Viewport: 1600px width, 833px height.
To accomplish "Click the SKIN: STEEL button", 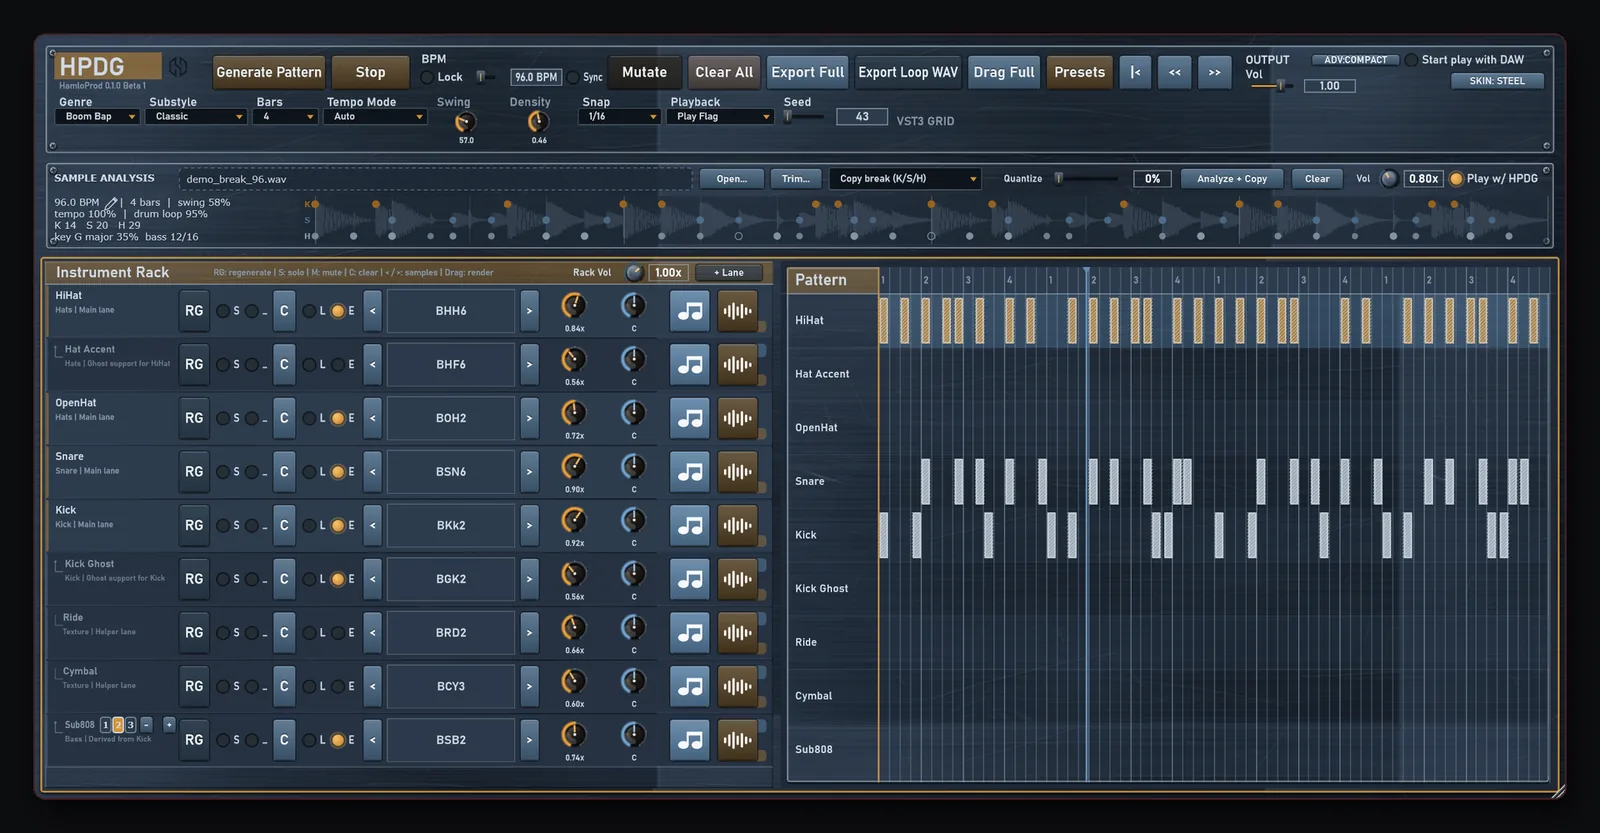I will tap(1497, 81).
